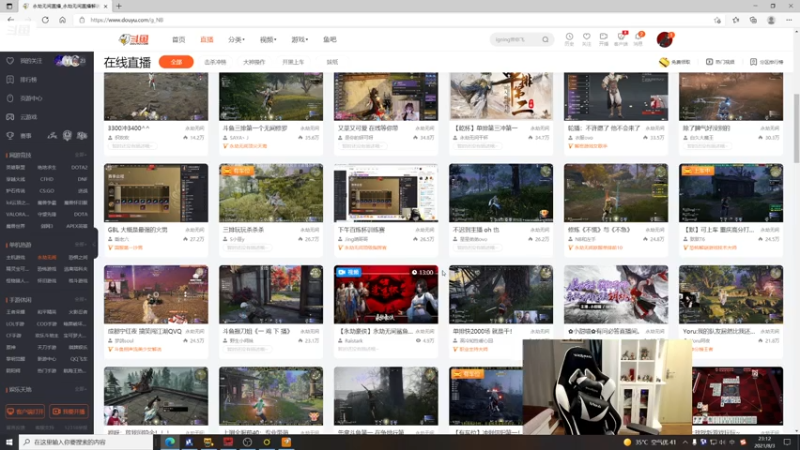Select the 大神操作 filter pill

254,62
